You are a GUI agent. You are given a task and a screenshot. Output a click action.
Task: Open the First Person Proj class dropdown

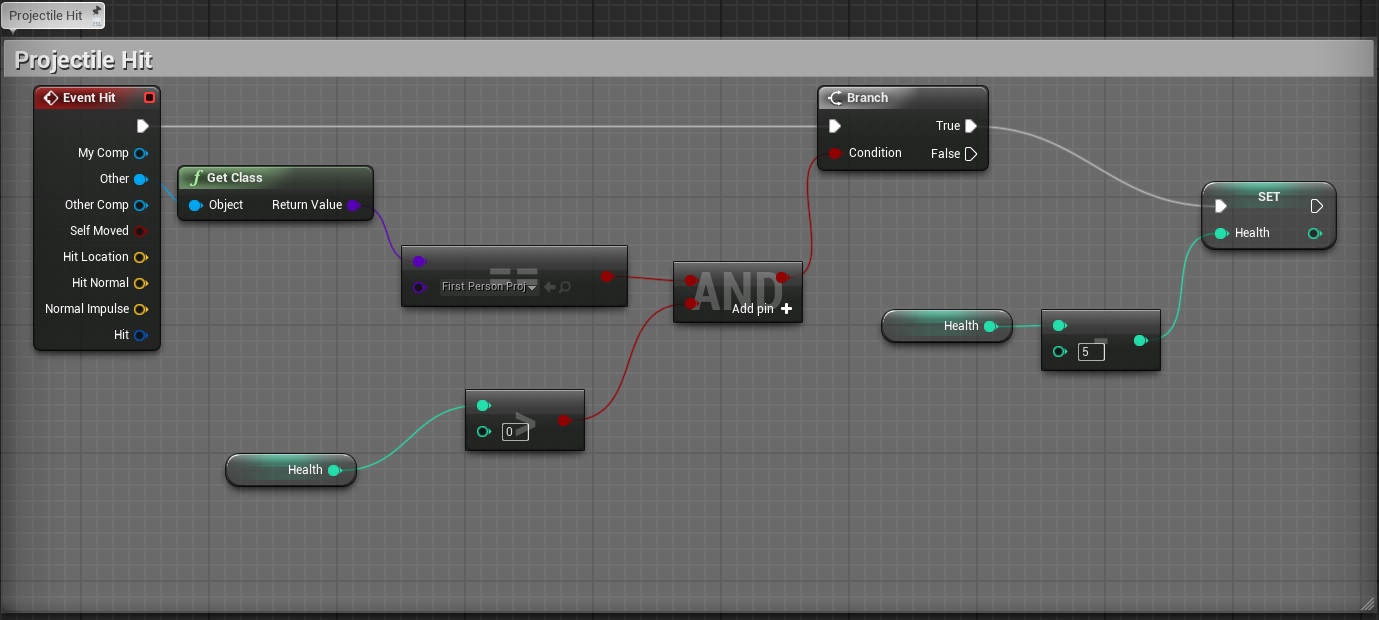tap(489, 287)
